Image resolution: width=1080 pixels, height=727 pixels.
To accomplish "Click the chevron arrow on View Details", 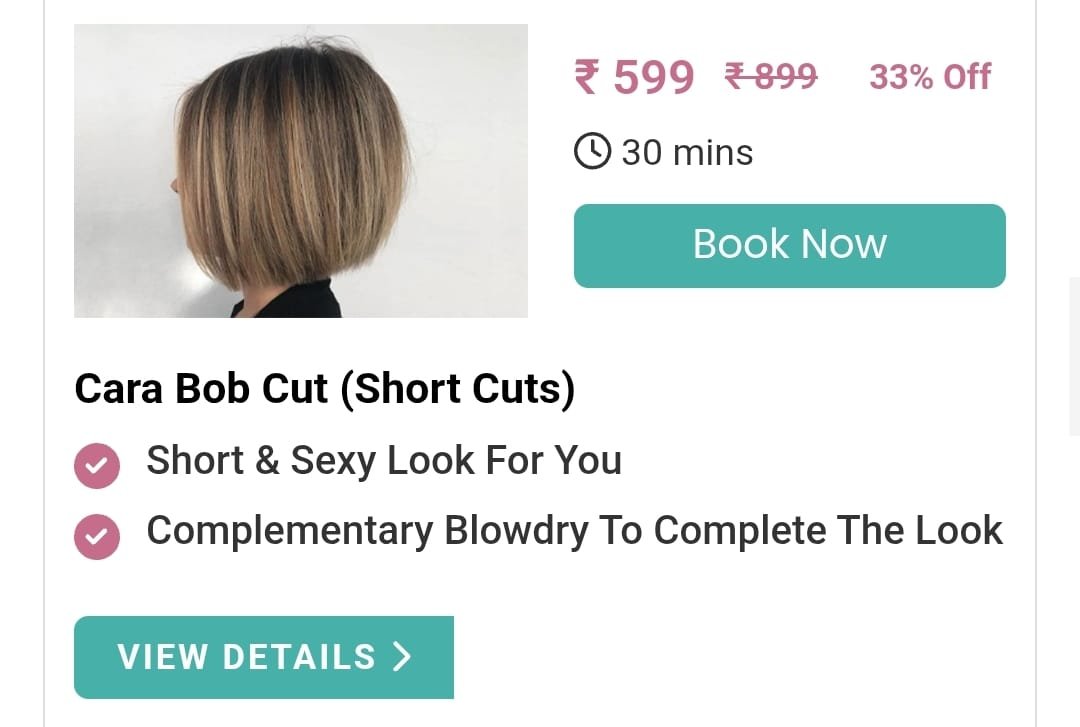I will pyautogui.click(x=402, y=656).
